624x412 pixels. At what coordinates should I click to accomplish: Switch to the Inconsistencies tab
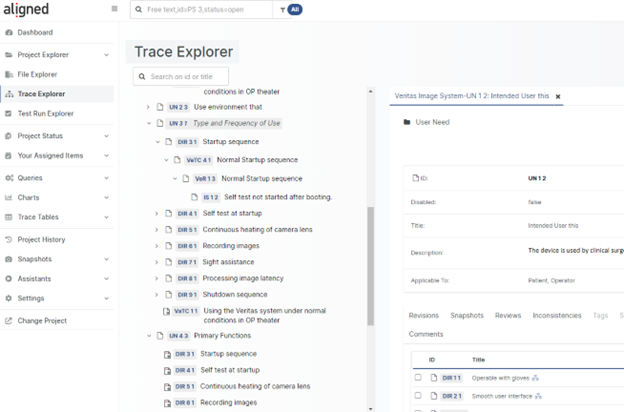click(x=556, y=315)
